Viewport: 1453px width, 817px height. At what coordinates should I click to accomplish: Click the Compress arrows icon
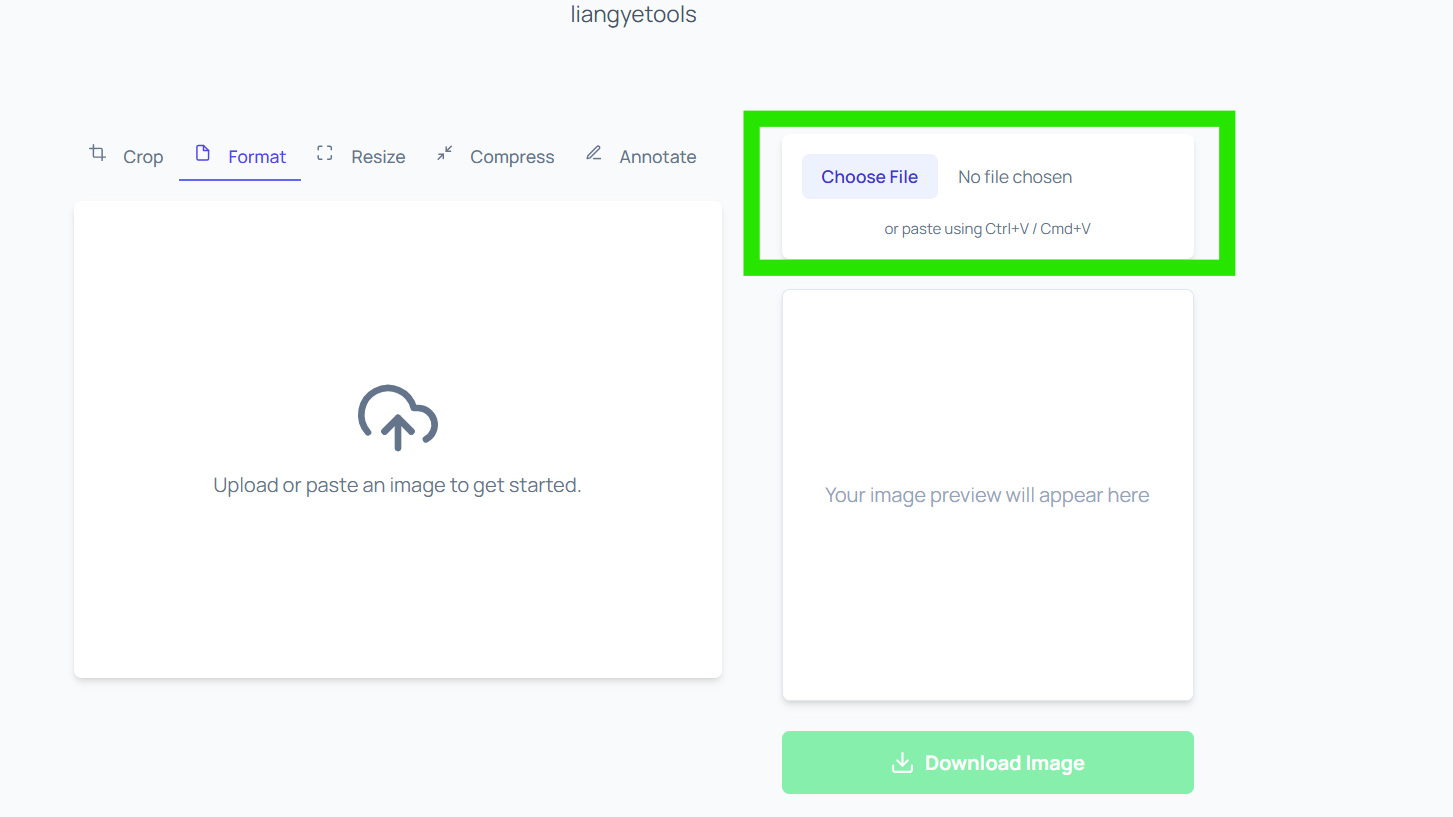click(444, 154)
